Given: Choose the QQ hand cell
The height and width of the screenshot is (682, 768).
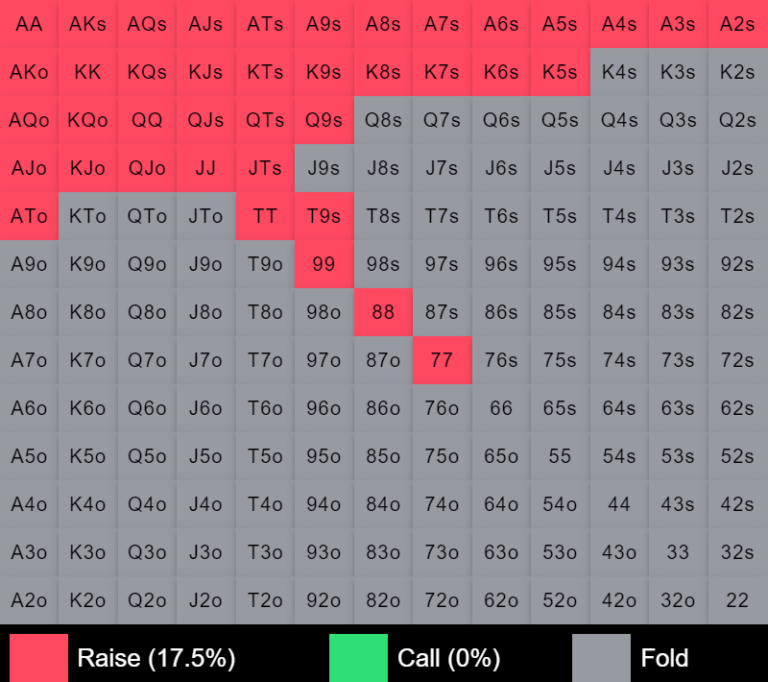Looking at the screenshot, I should pos(147,120).
